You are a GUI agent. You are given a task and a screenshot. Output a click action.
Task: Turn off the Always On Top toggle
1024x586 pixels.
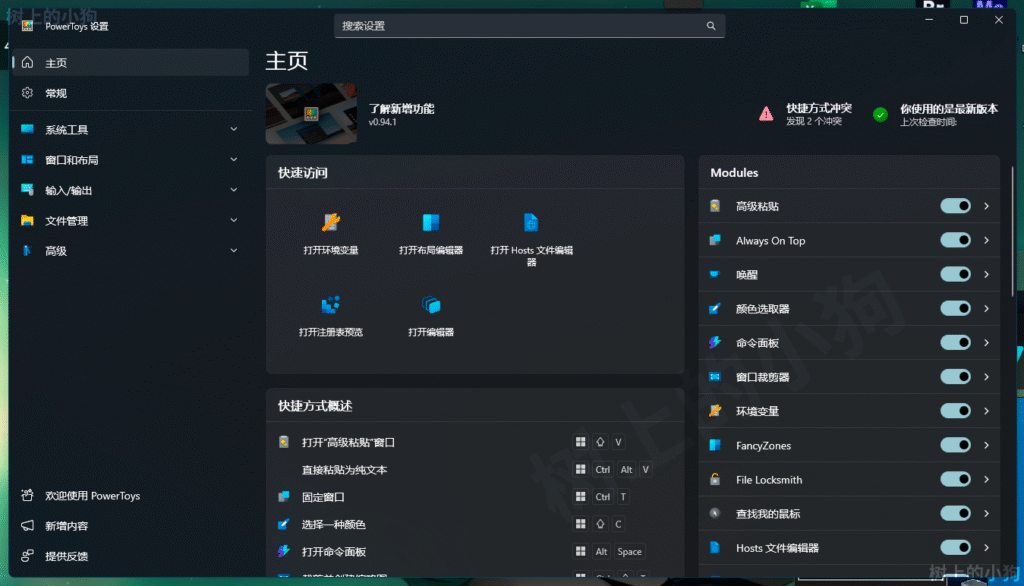955,240
